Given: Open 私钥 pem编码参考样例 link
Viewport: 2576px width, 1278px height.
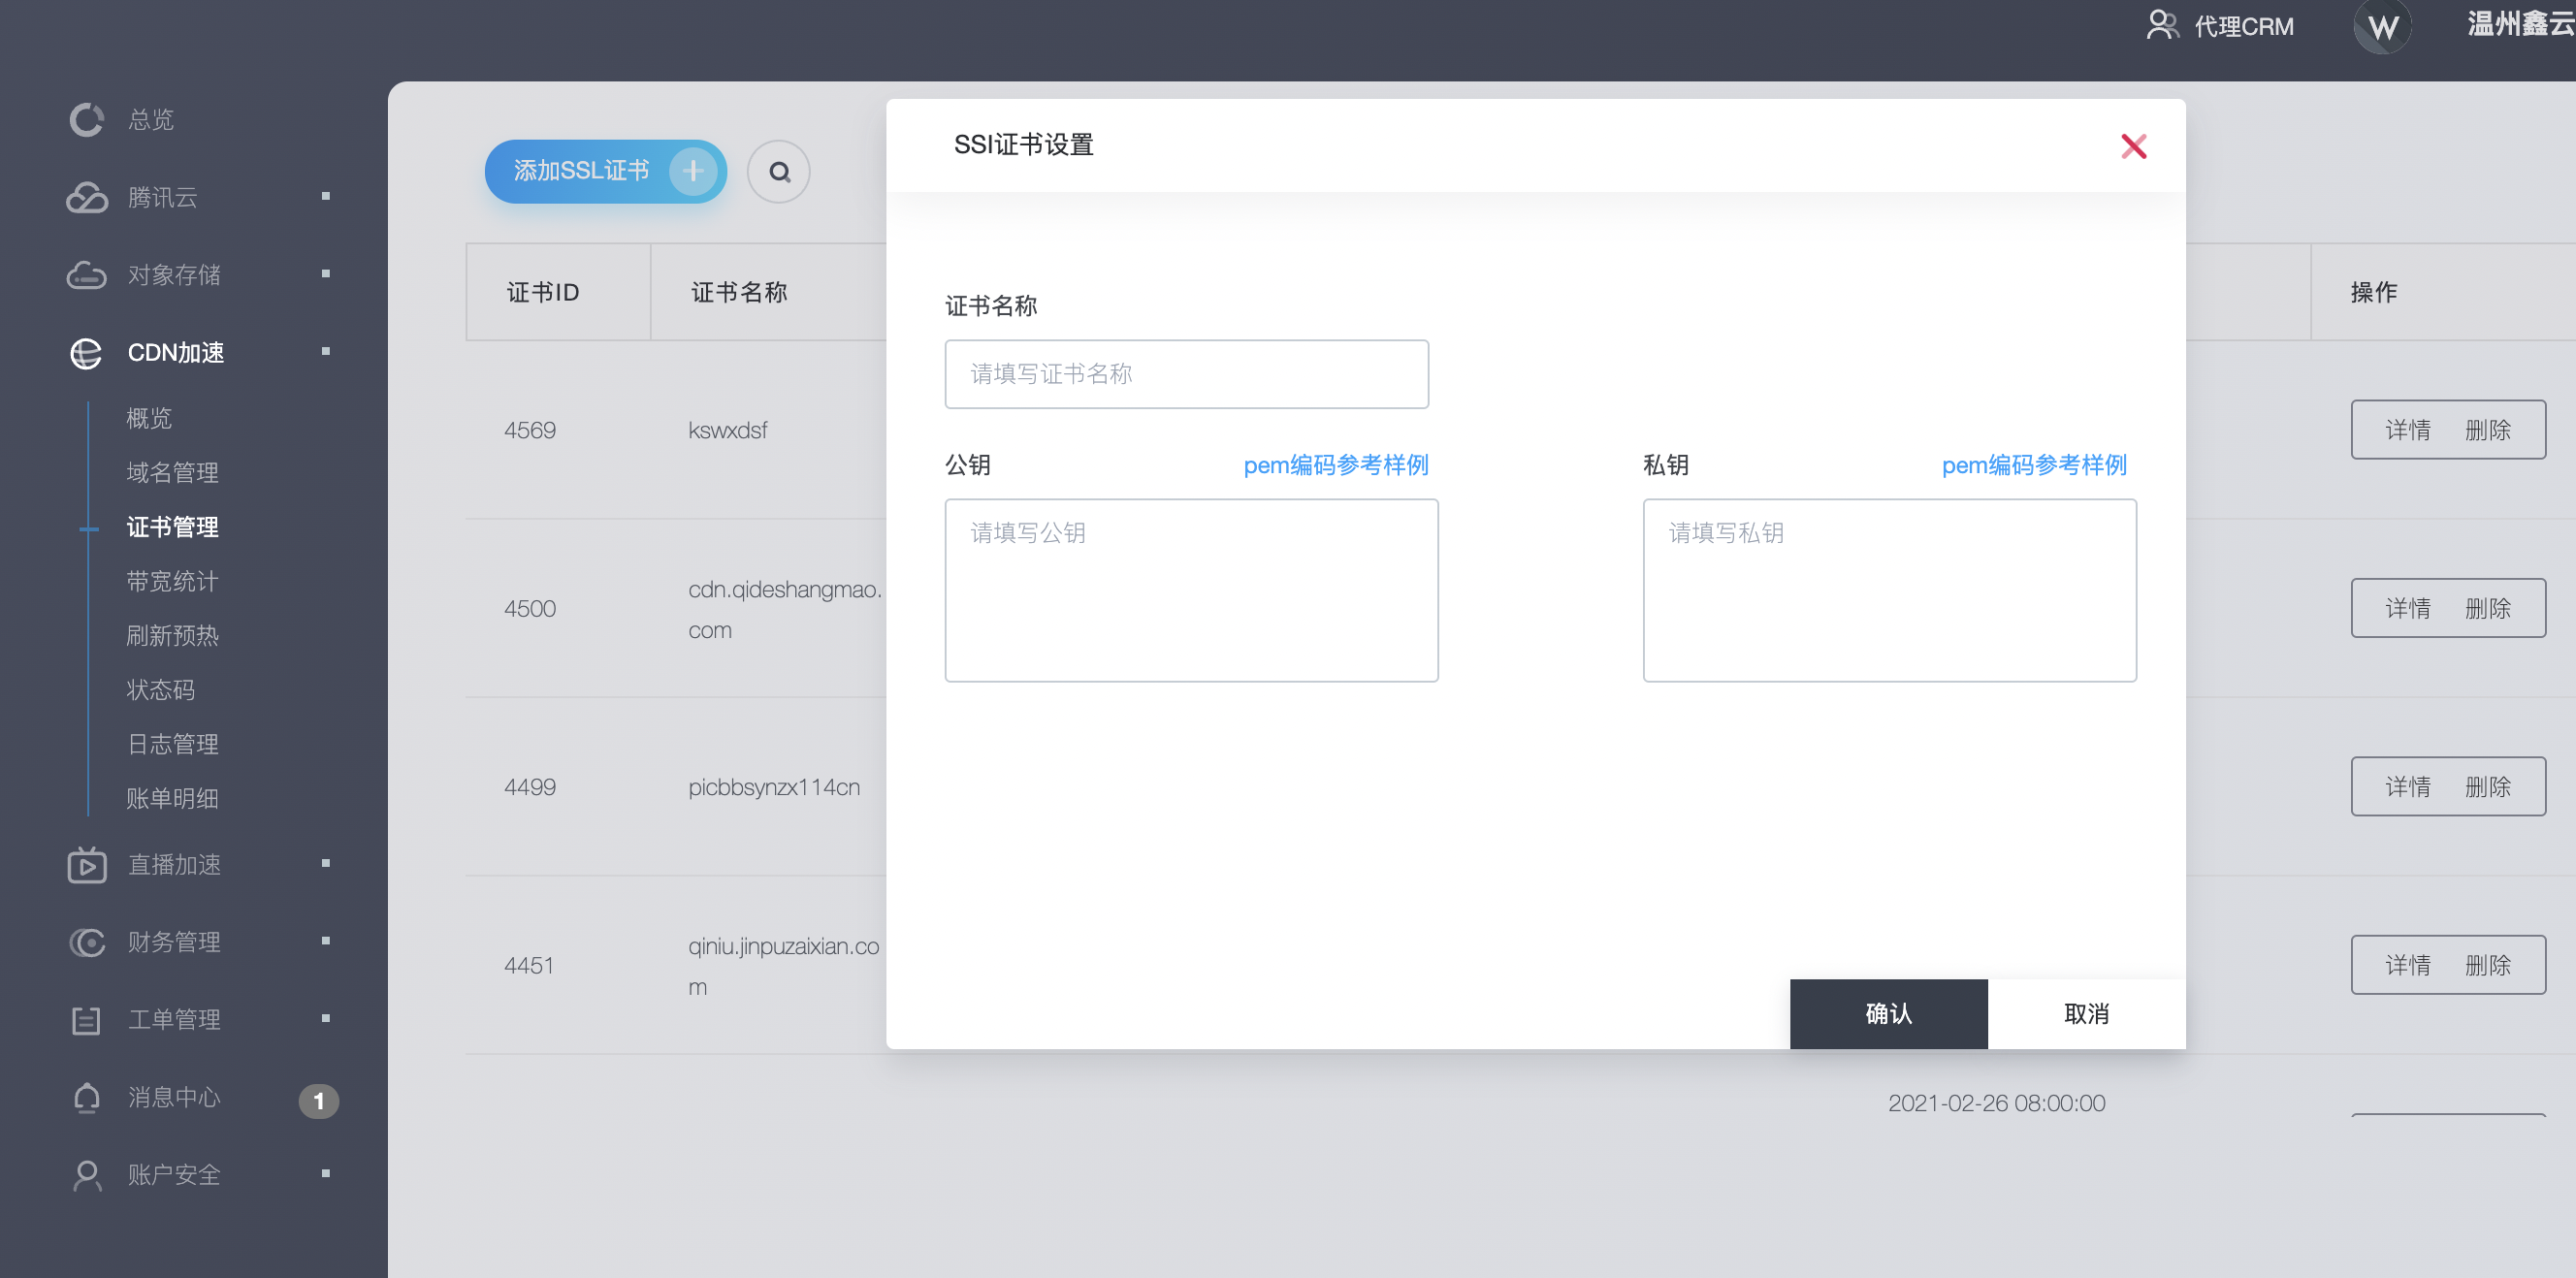Looking at the screenshot, I should [2034, 465].
